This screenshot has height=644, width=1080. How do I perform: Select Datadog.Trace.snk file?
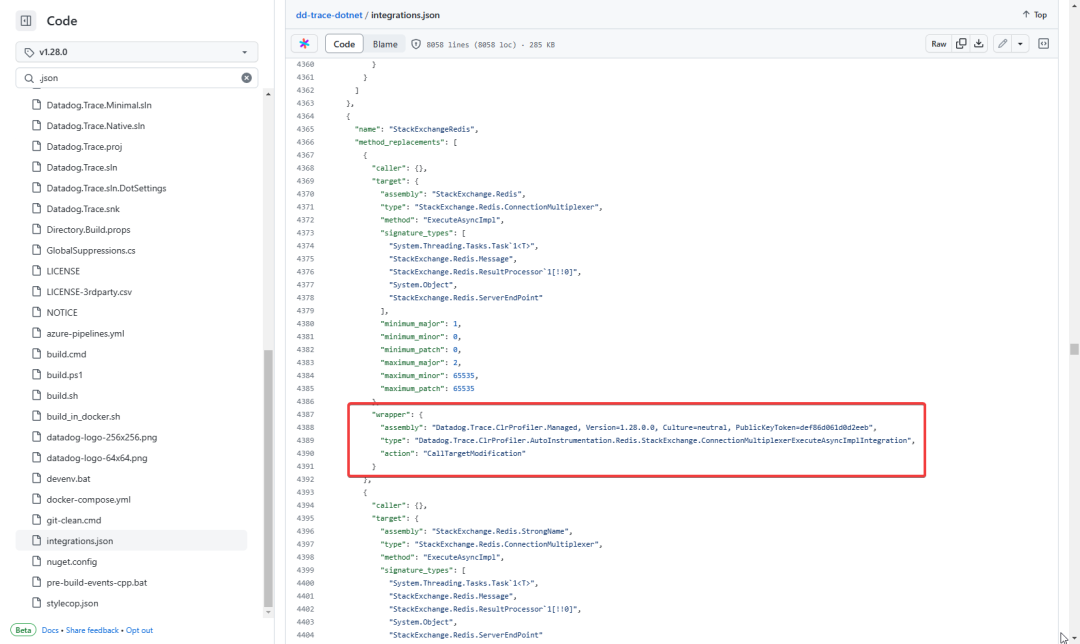point(83,209)
